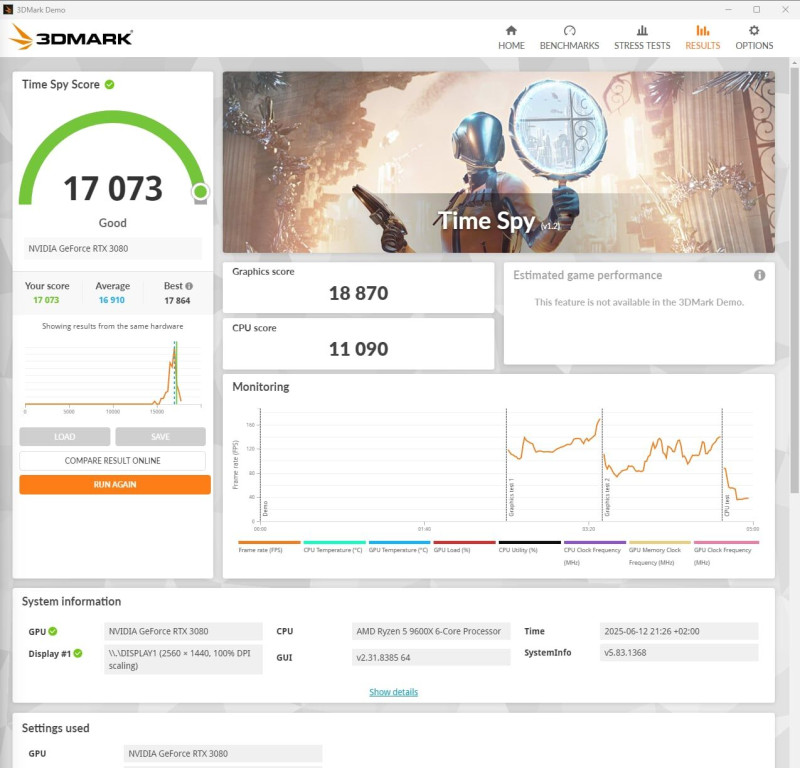Maximize the 3DMark Demo window

click(757, 10)
